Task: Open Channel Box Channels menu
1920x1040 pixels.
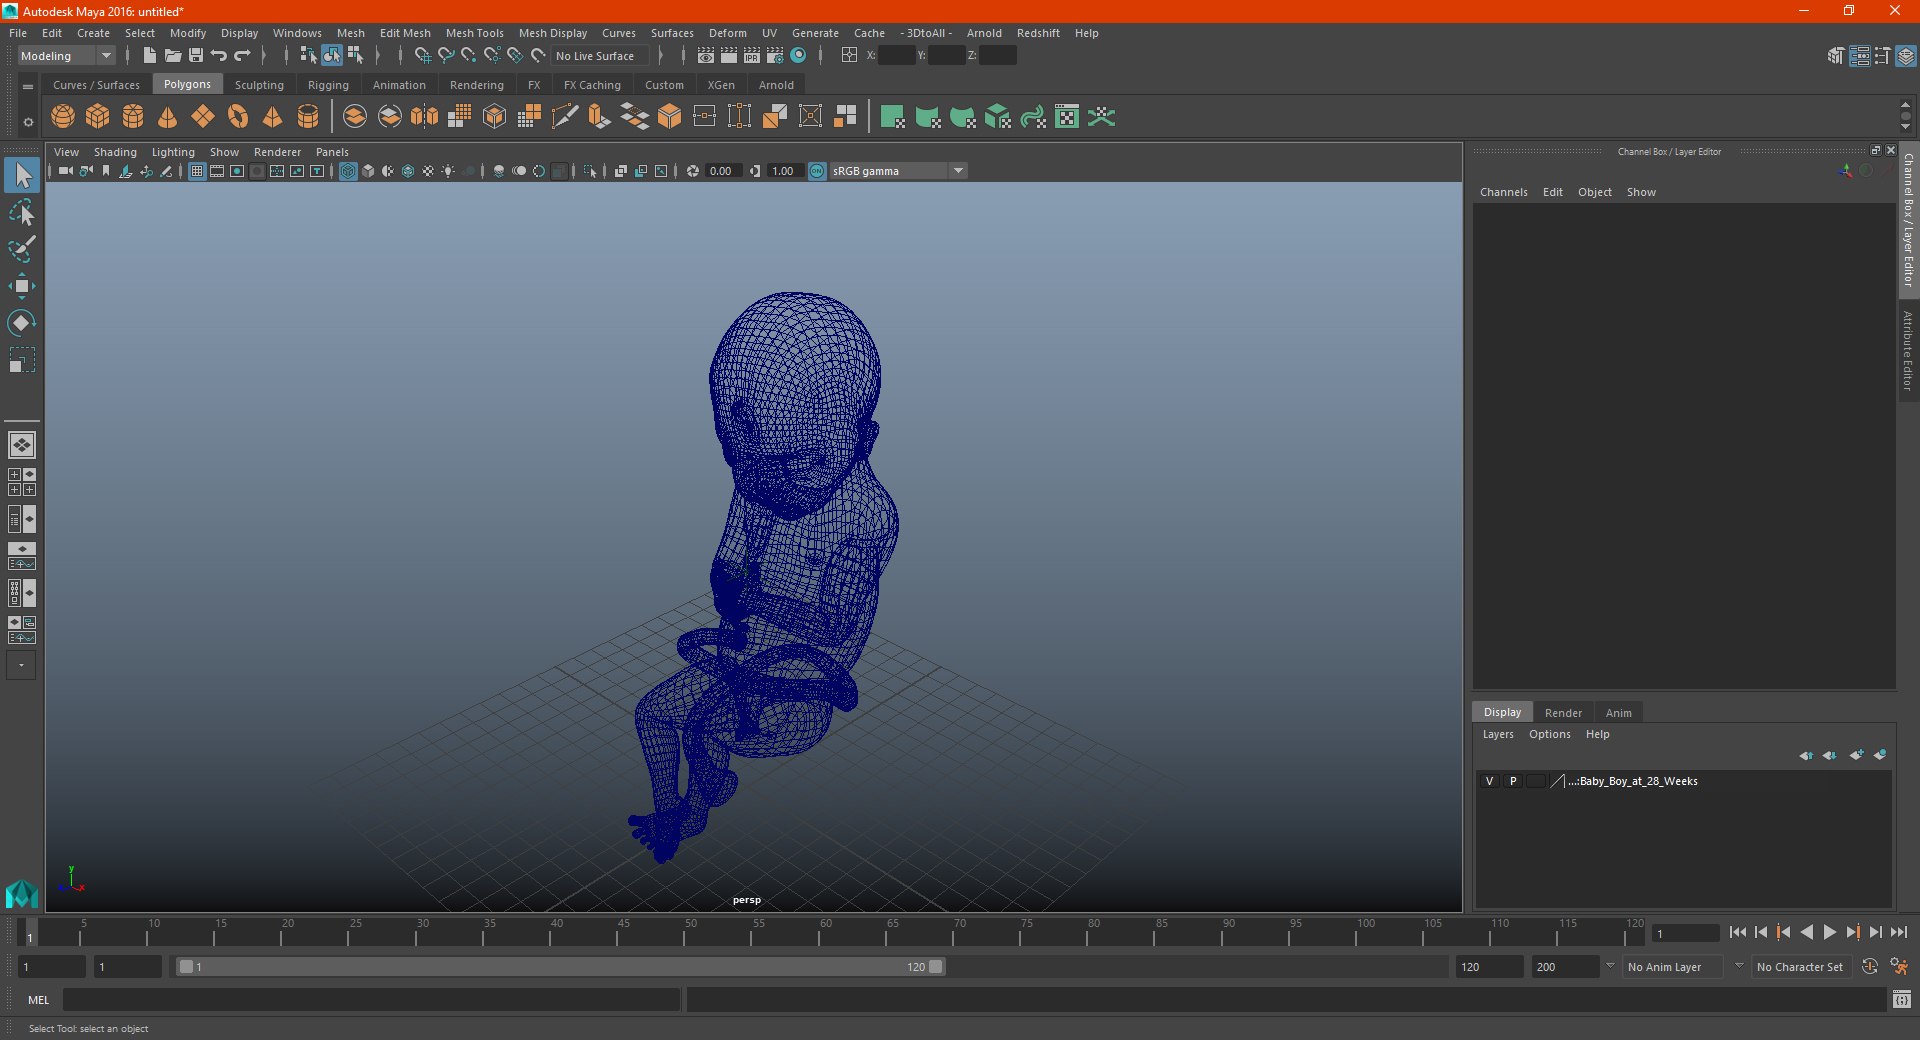Action: (x=1503, y=192)
